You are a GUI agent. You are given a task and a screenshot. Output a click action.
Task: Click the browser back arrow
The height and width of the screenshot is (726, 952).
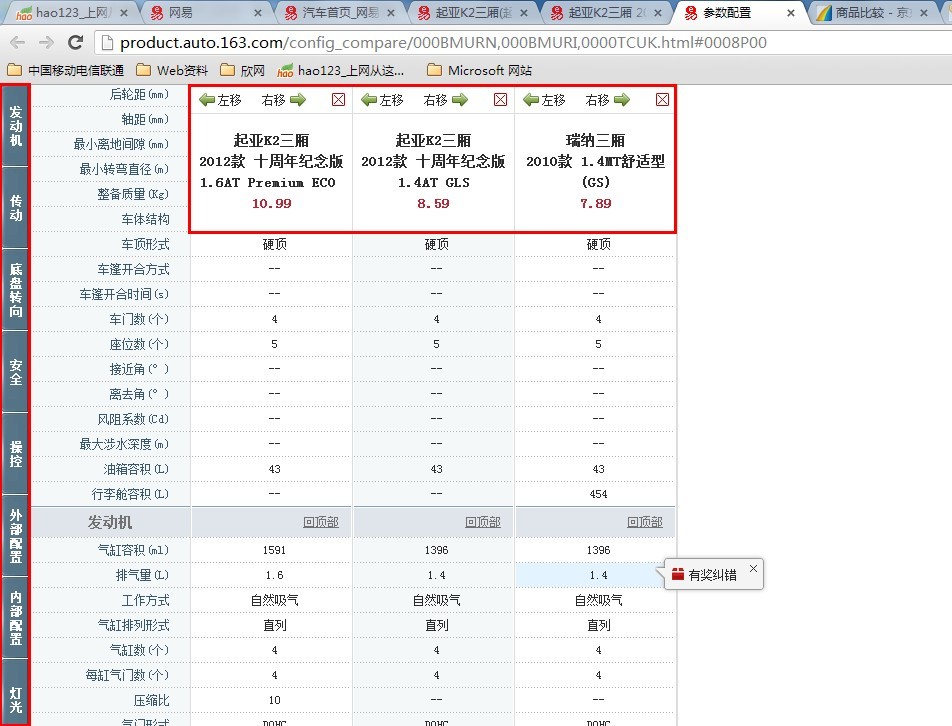[18, 42]
